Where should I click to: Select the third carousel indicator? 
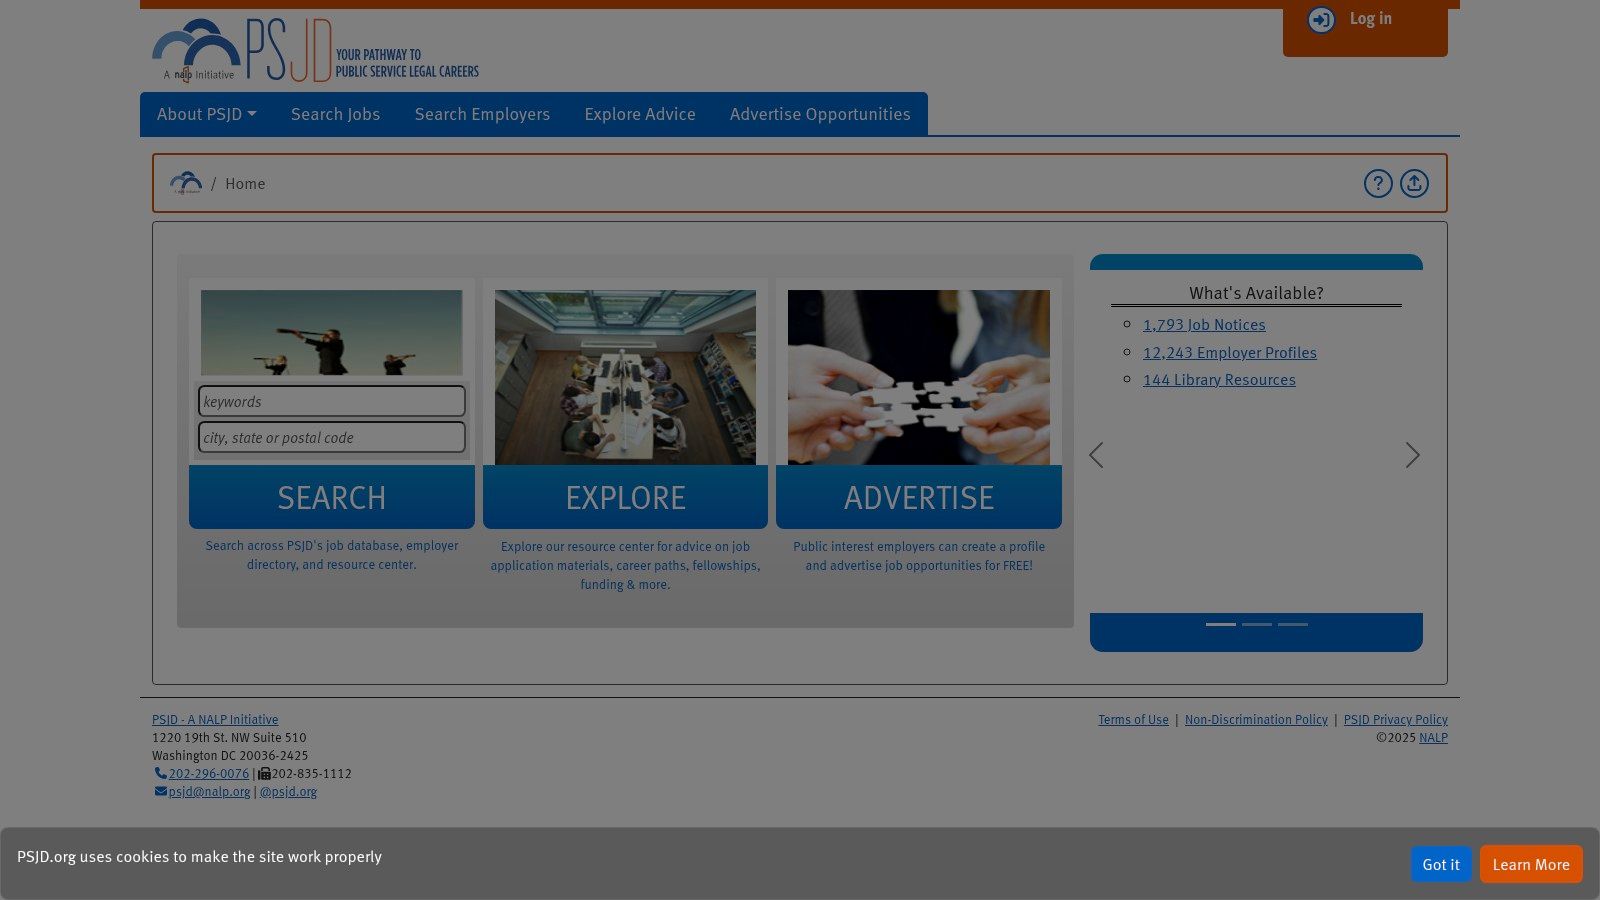1293,624
